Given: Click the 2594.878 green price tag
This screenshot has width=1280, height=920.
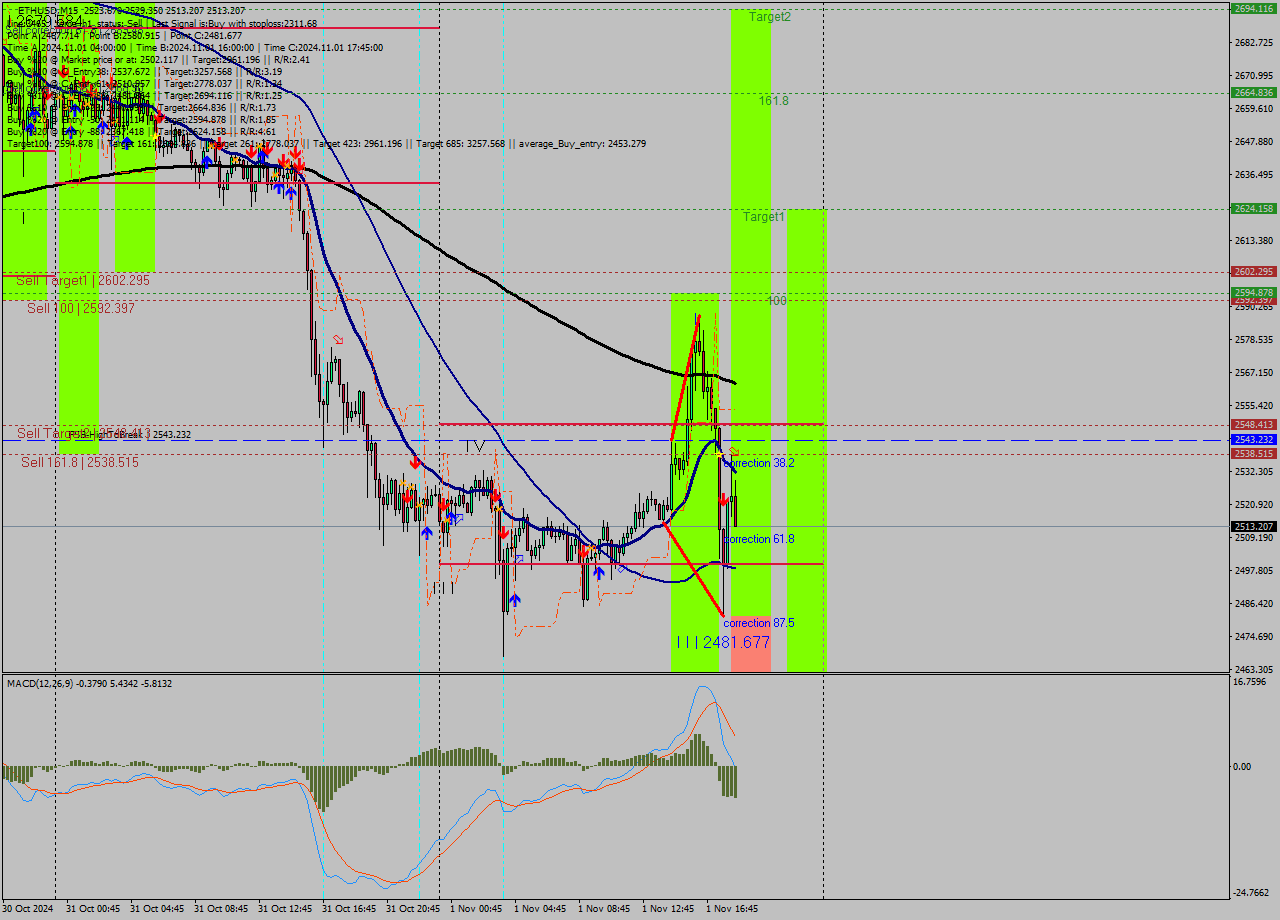Looking at the screenshot, I should point(1253,292).
